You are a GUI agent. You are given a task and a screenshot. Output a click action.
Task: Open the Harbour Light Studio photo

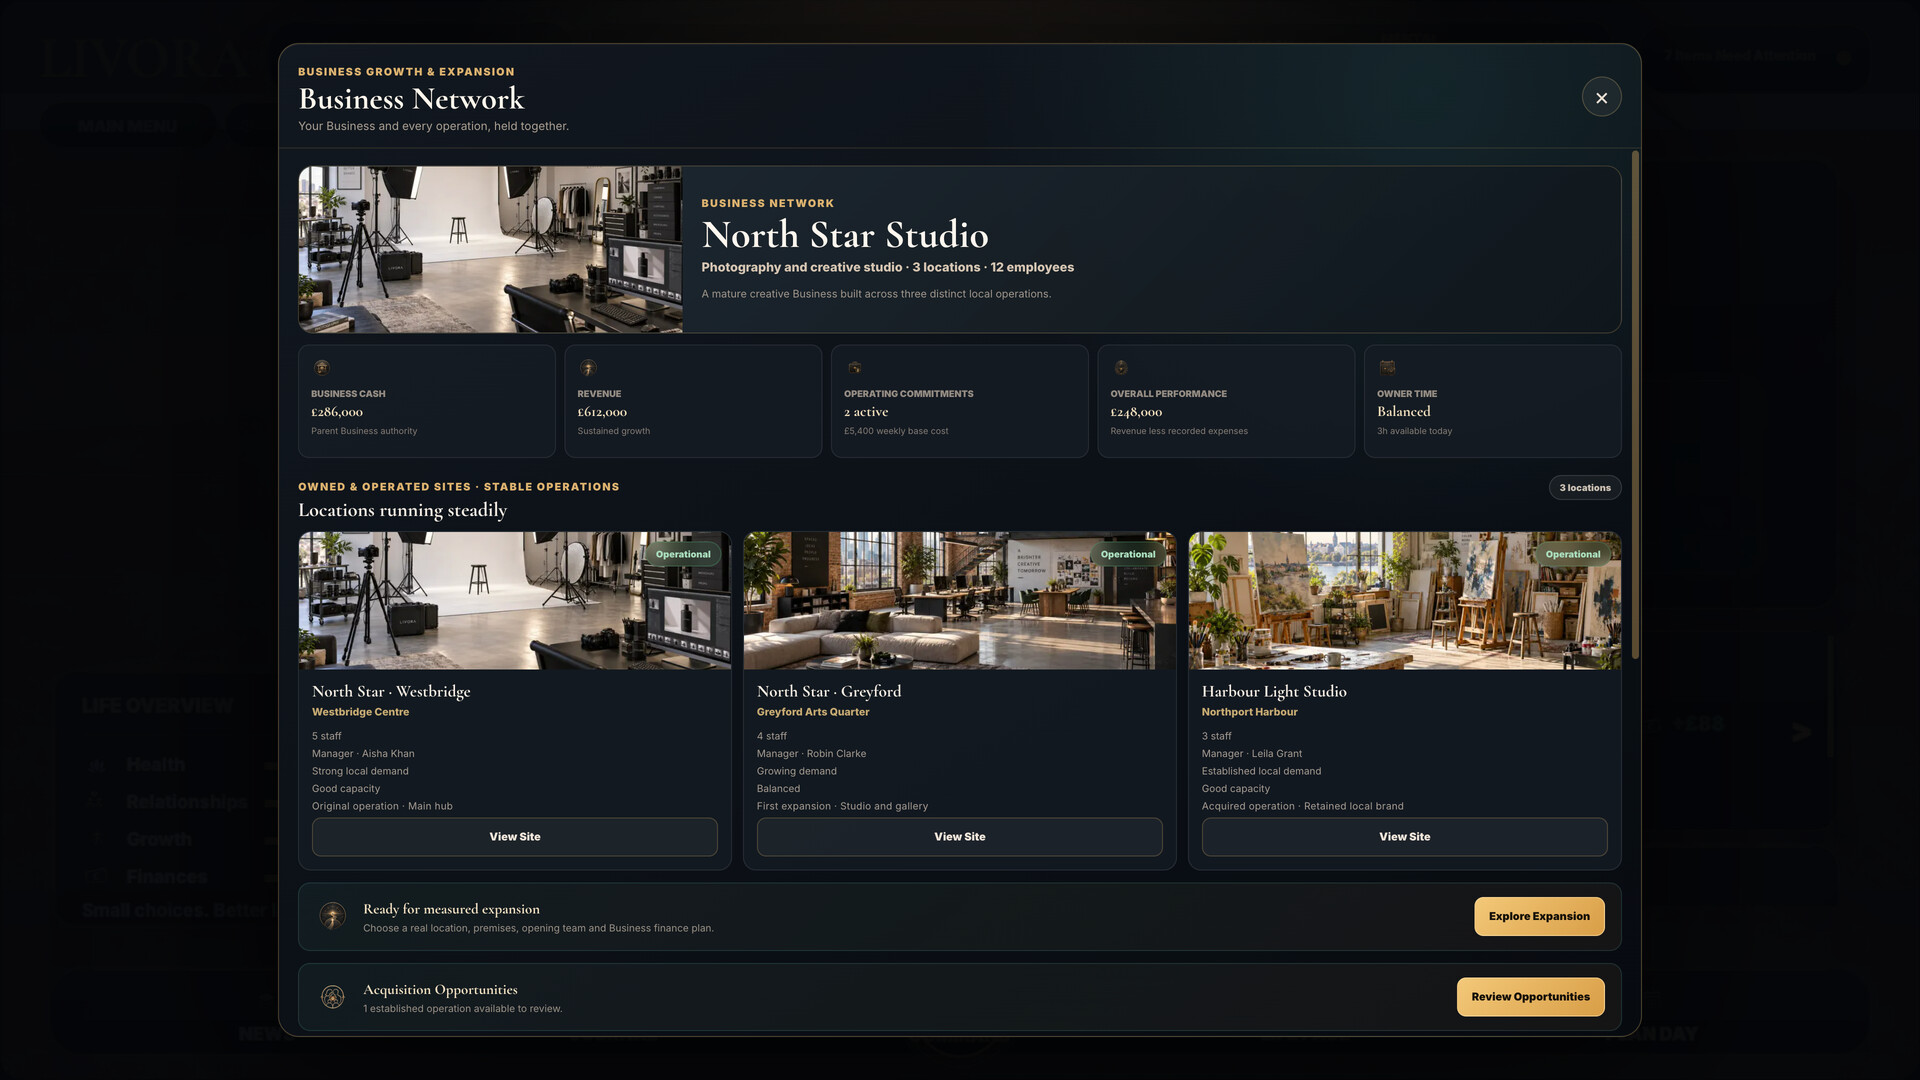point(1404,601)
